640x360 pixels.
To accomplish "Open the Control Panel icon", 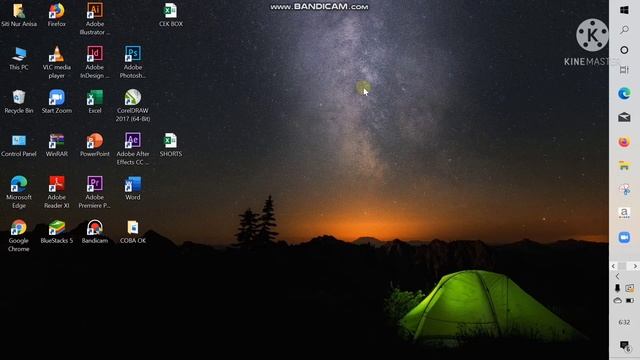I will [19, 145].
